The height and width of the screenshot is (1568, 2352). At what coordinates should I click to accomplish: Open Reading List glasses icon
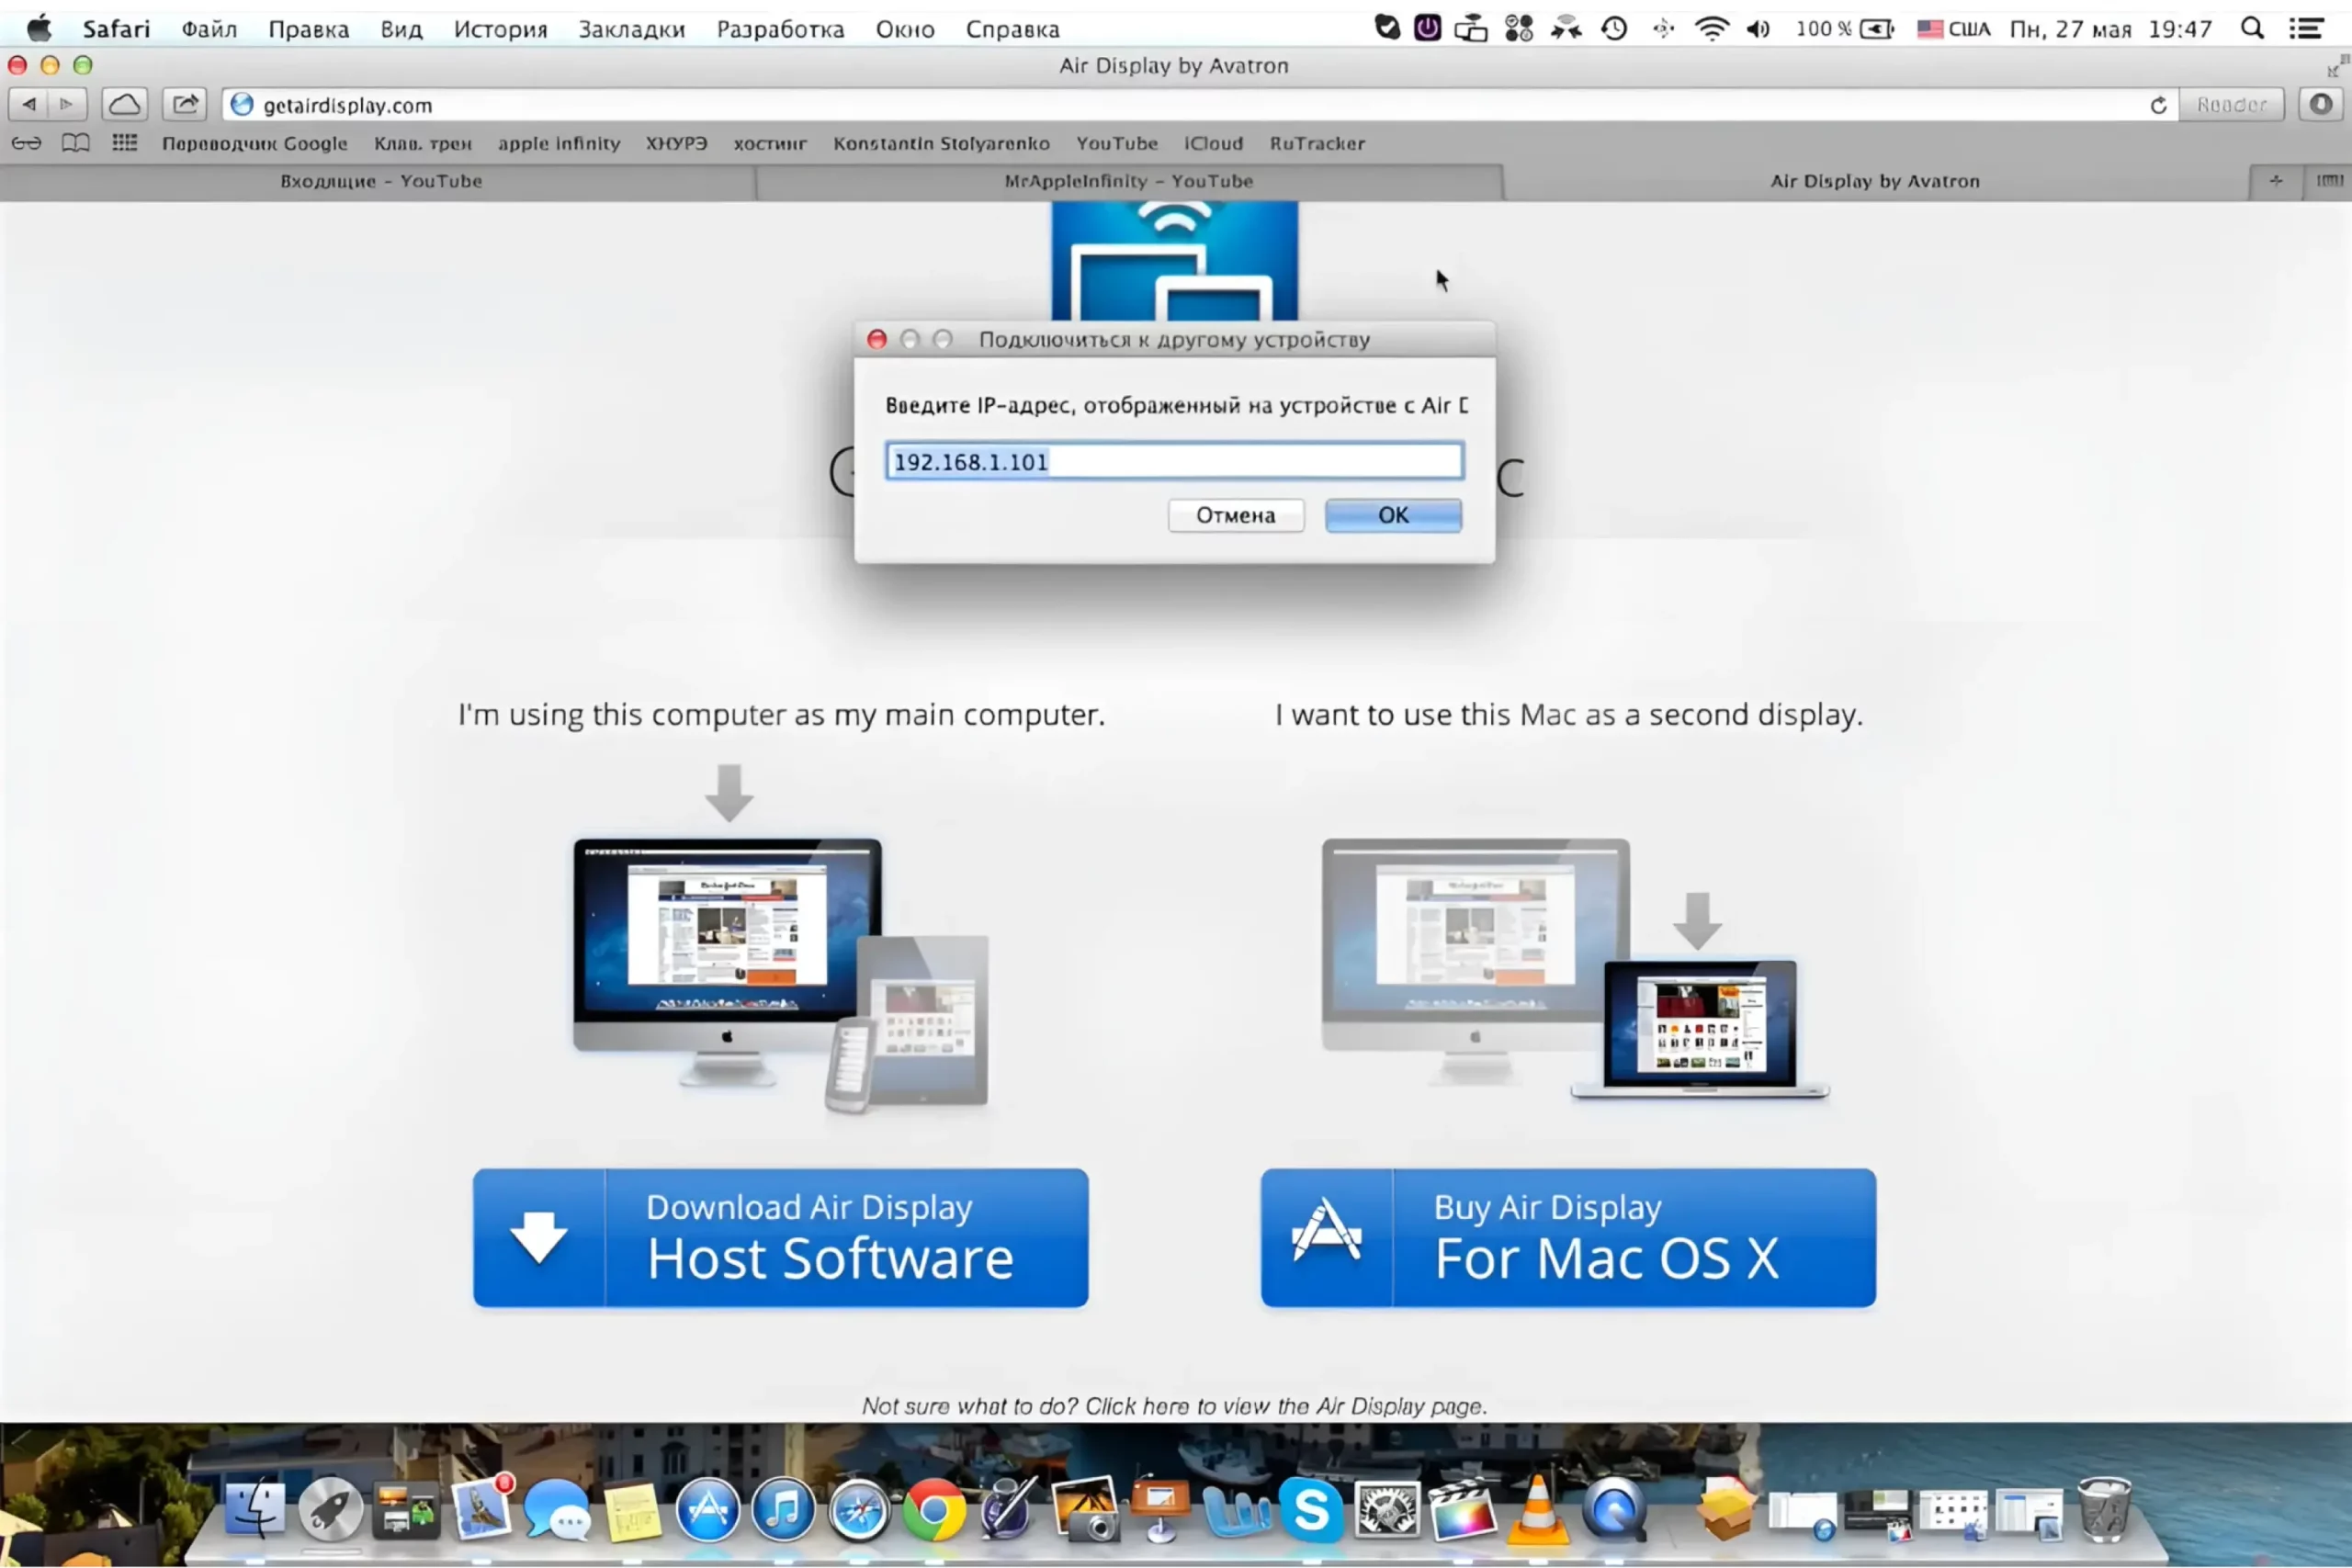(26, 143)
